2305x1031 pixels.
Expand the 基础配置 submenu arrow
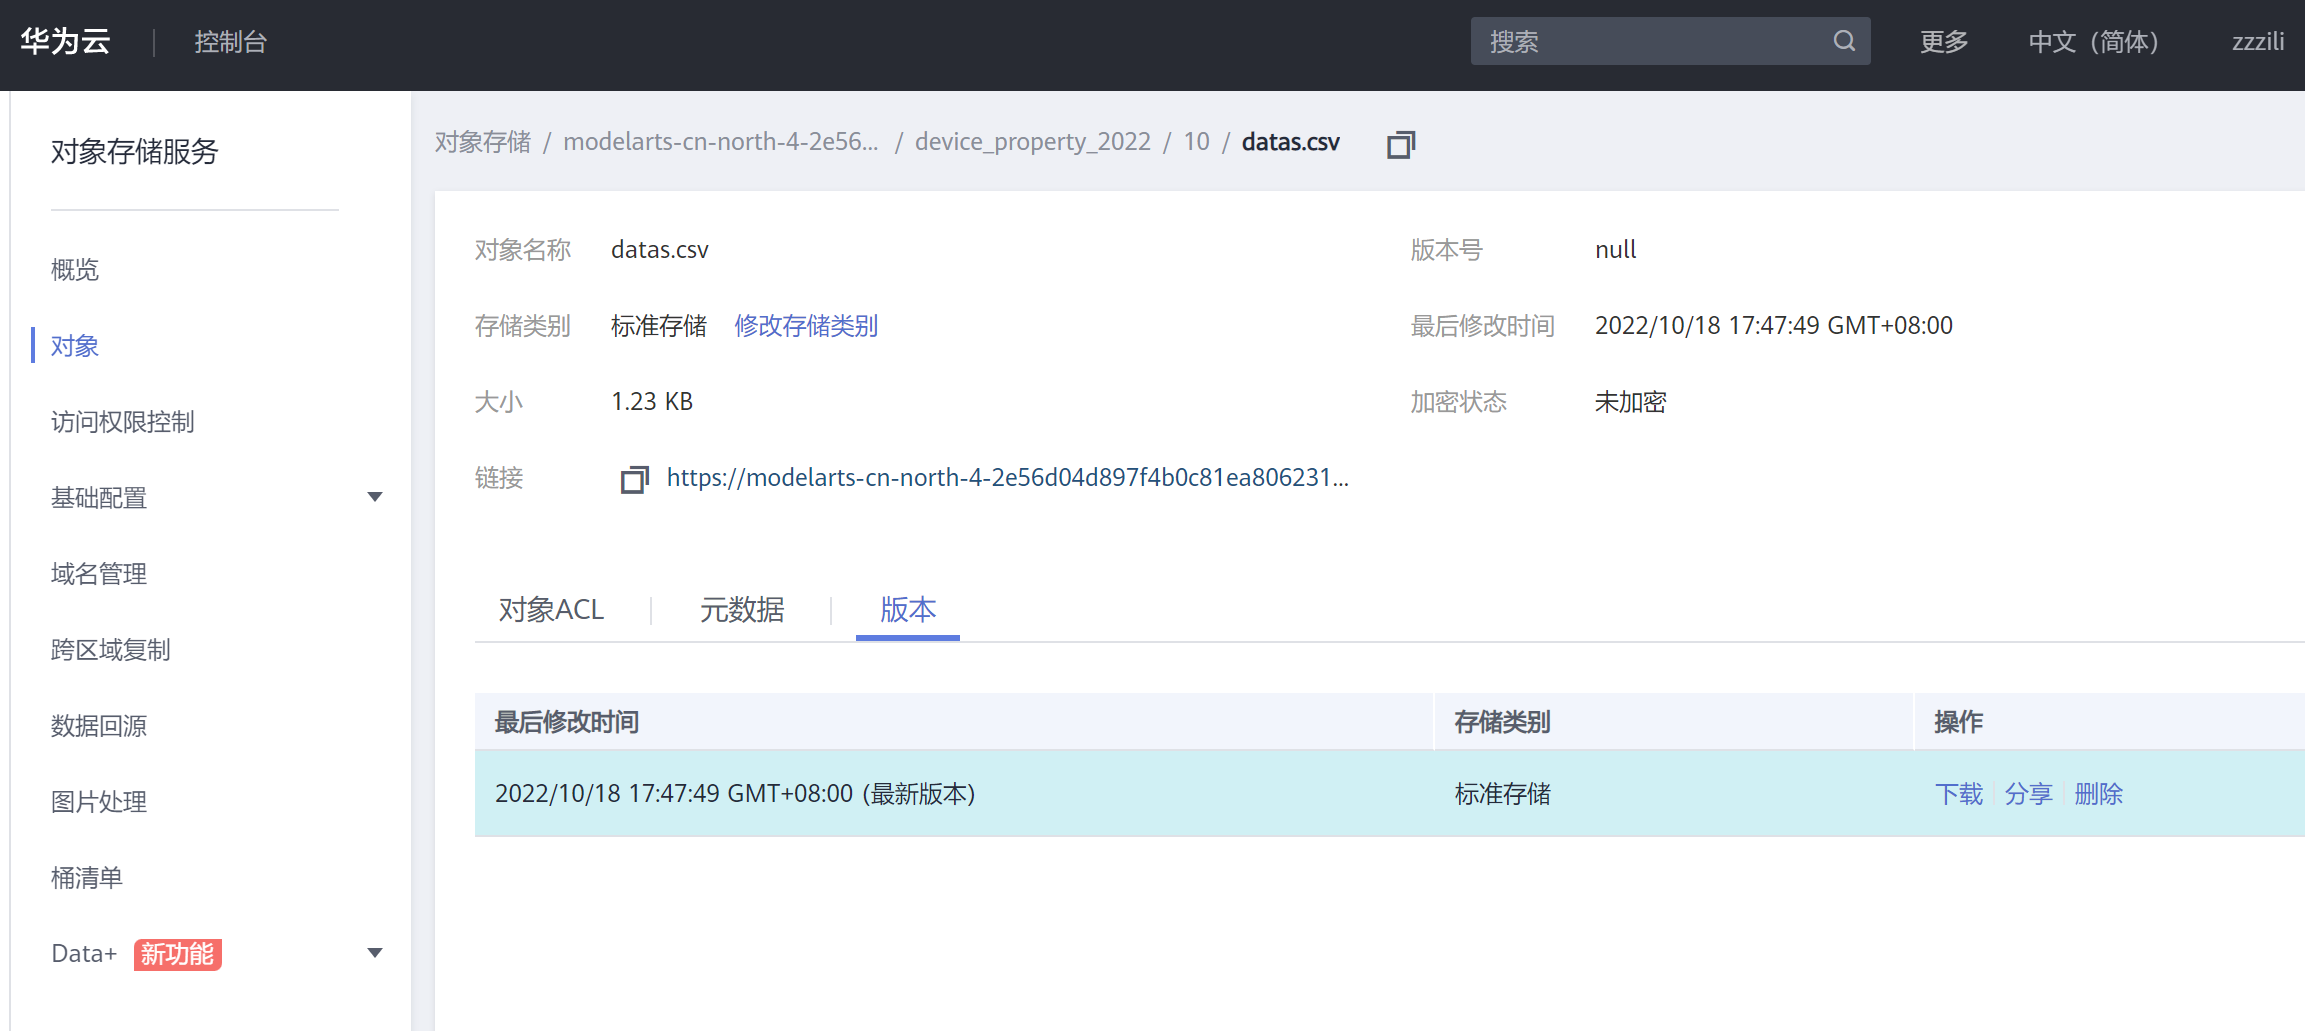375,497
